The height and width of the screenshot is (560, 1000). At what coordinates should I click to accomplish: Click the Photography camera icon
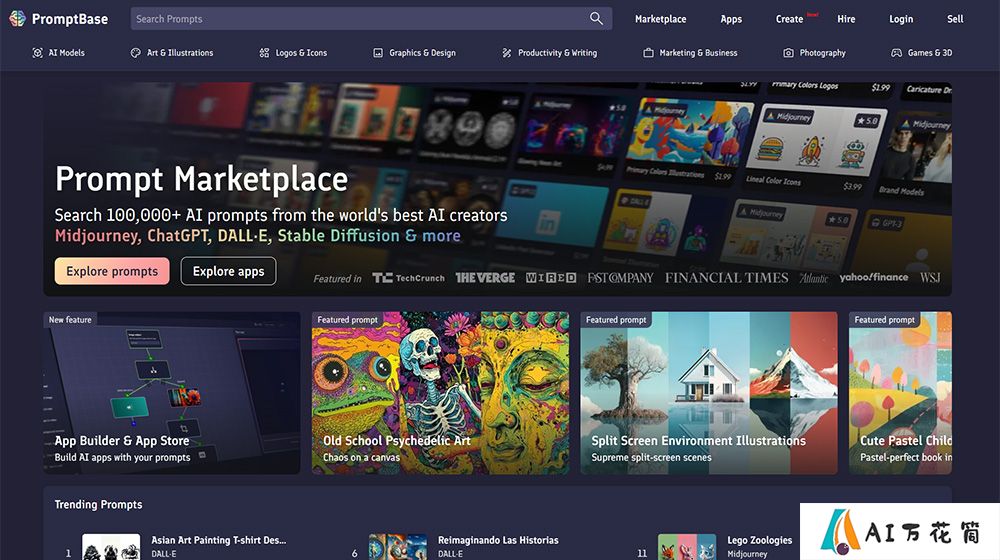(x=788, y=53)
